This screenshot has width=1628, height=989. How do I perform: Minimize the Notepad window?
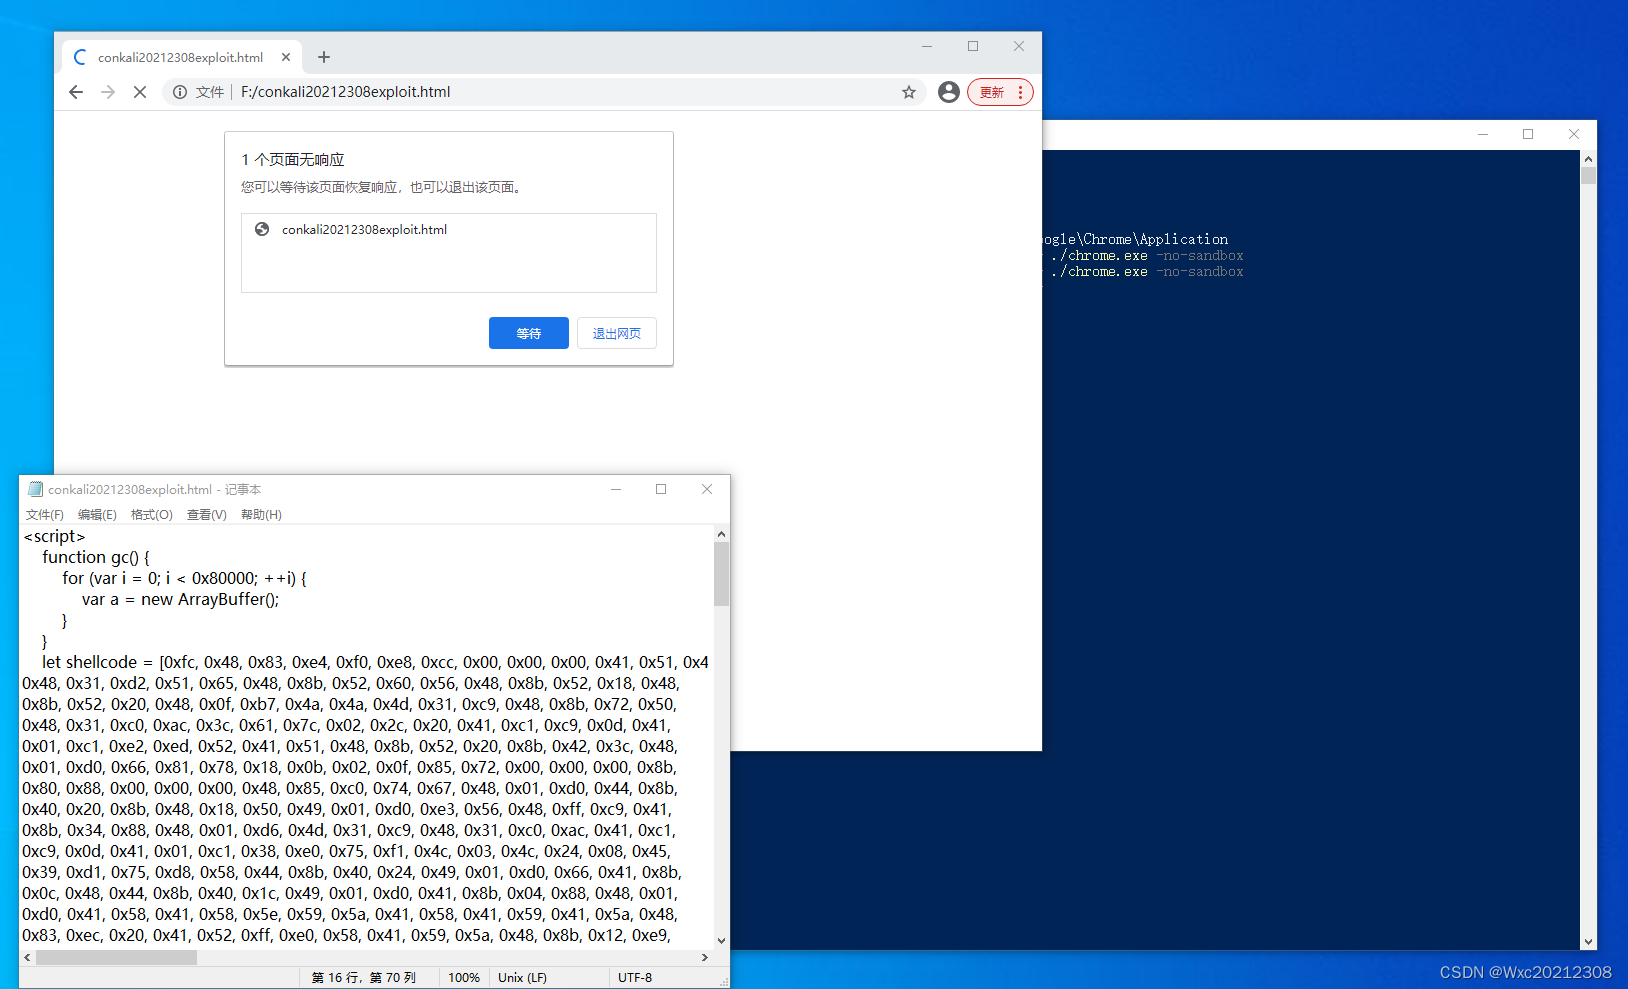[x=616, y=489]
